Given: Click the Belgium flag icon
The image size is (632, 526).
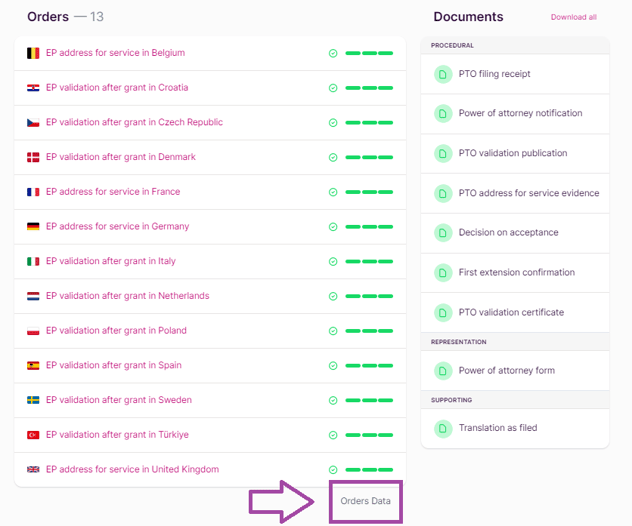Looking at the screenshot, I should tap(33, 53).
